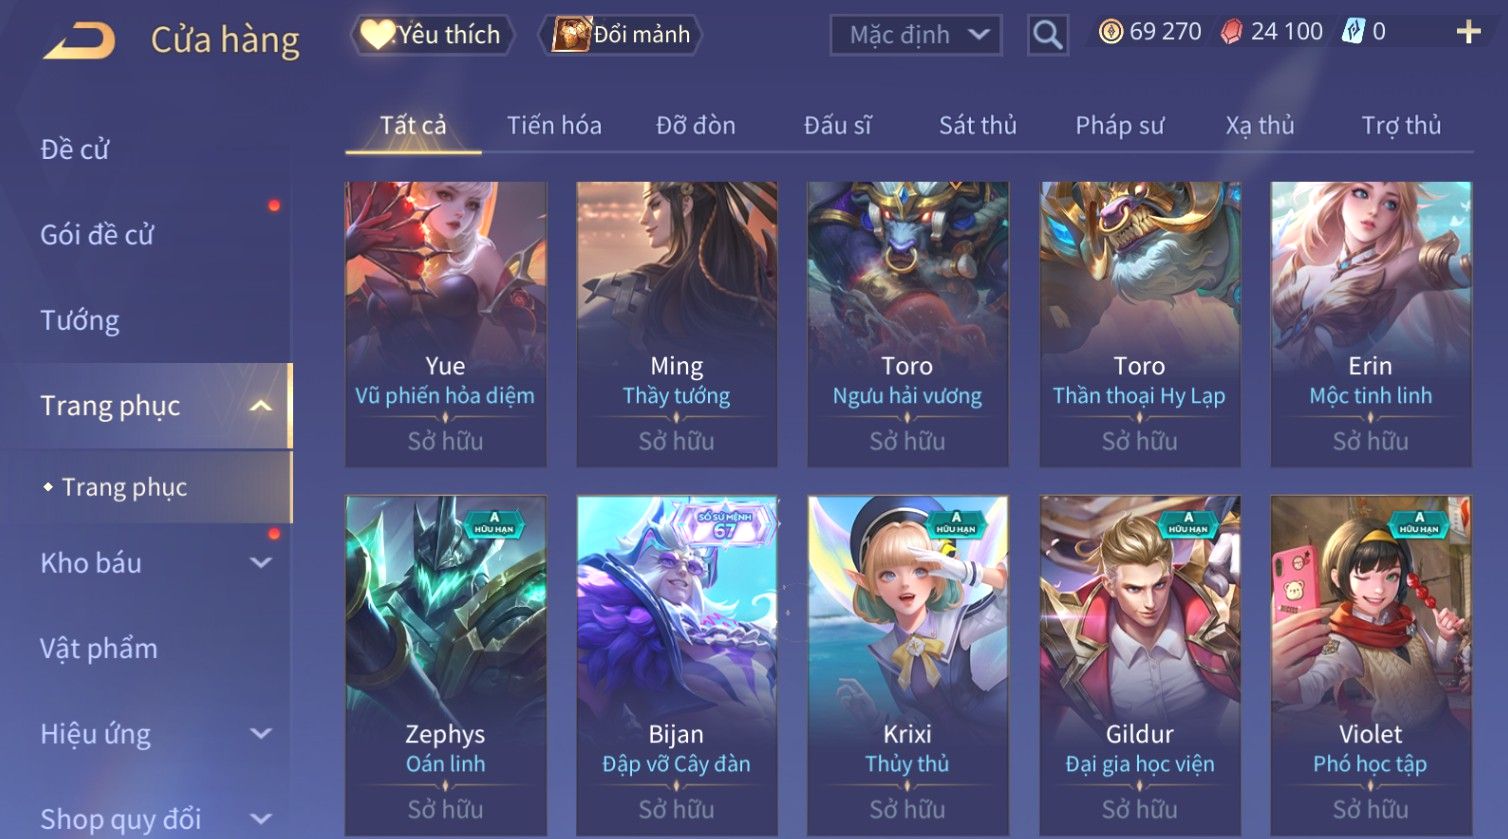The image size is (1508, 839).
Task: Tap the gold coin currency icon
Action: 1110,32
